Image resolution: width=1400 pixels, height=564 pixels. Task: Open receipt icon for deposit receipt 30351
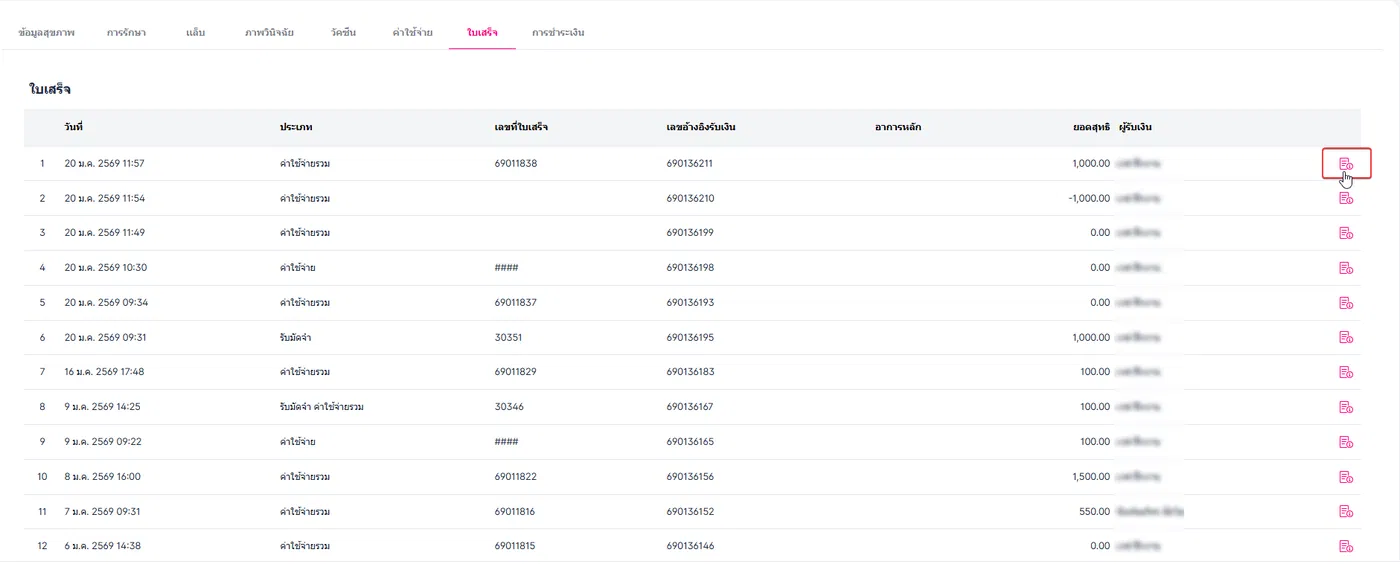tap(1346, 338)
